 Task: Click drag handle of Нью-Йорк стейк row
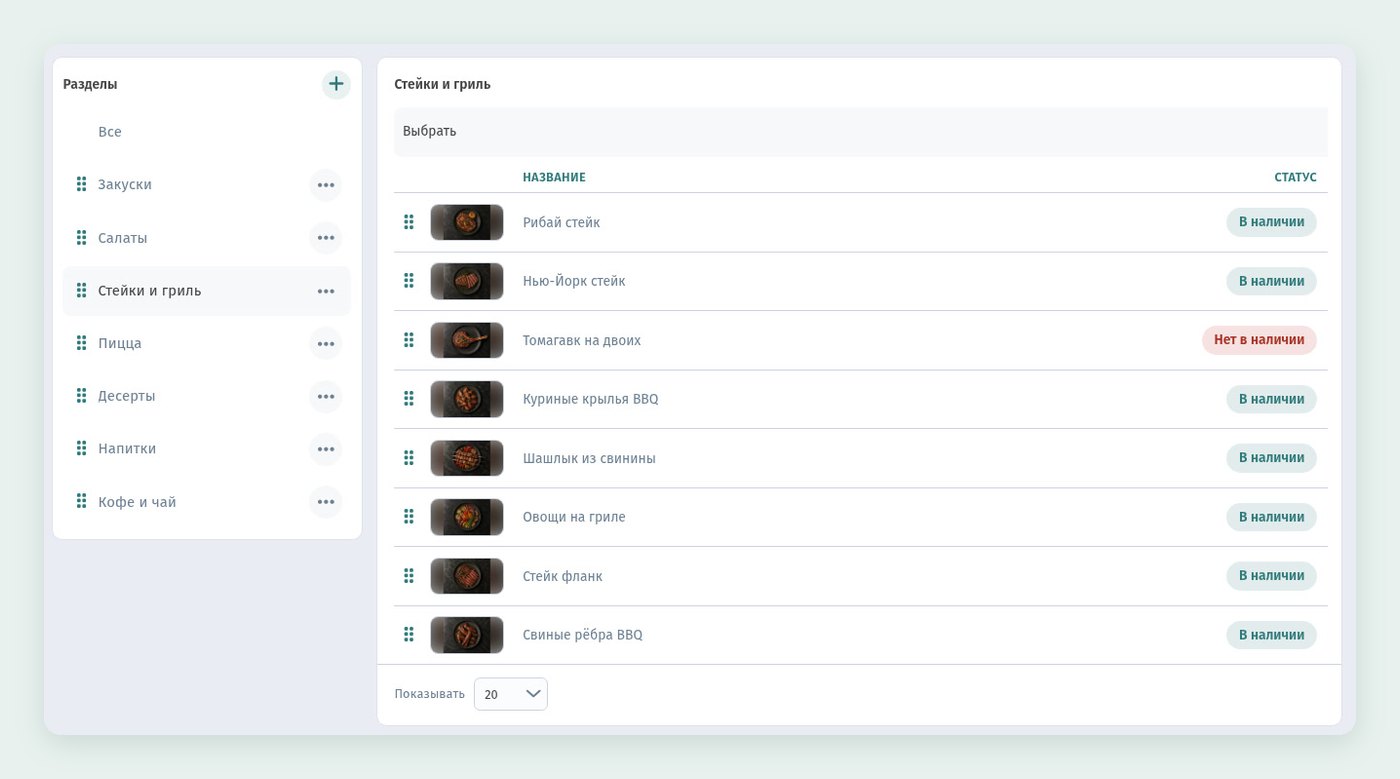[408, 281]
